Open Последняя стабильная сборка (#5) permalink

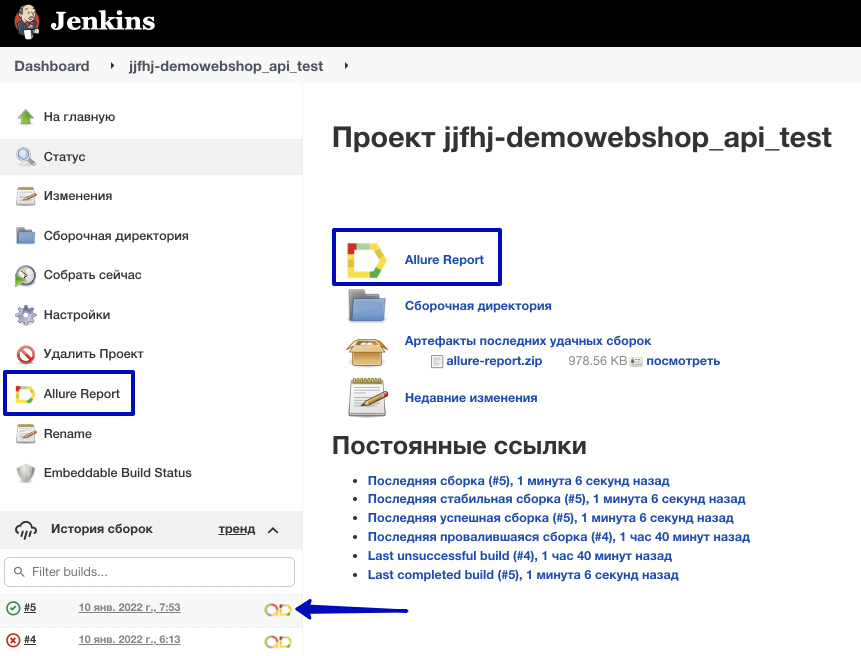coord(556,499)
